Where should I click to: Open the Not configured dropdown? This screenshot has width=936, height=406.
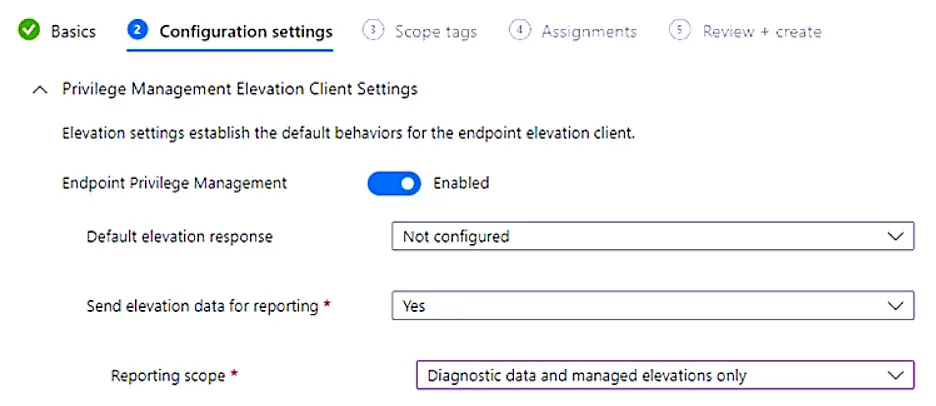click(x=653, y=236)
